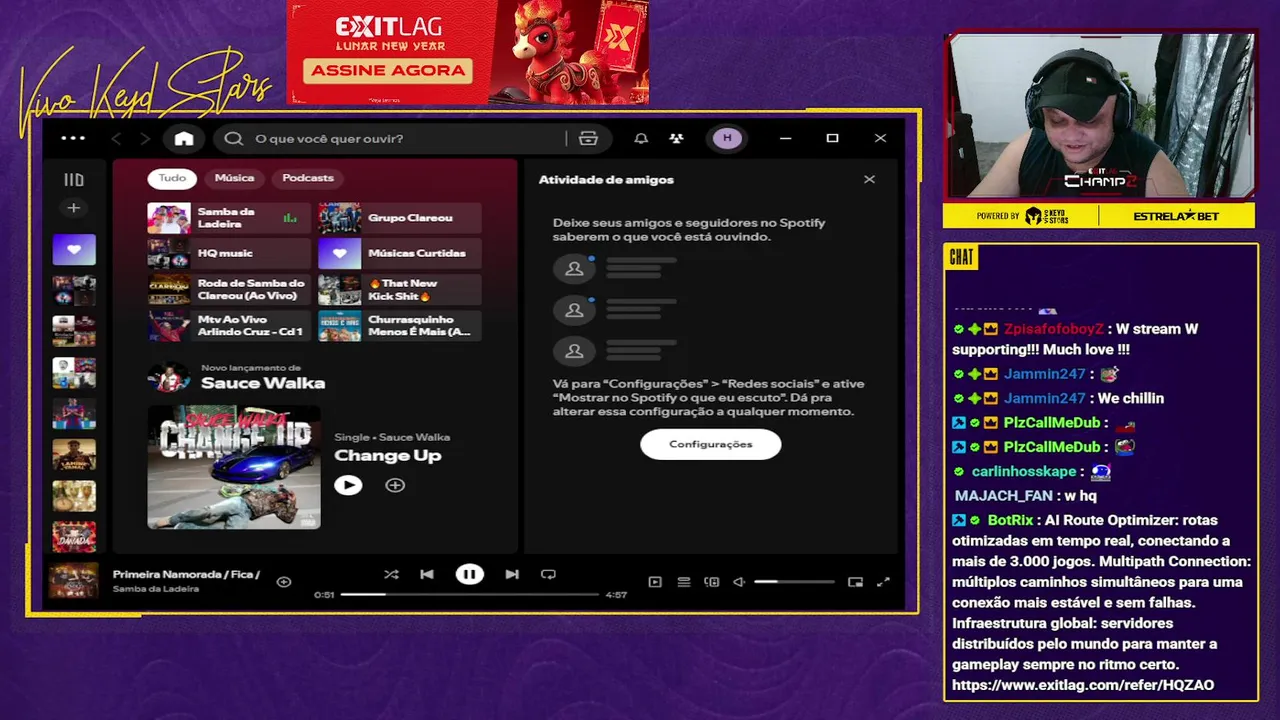Open 'Roda de Samba do Clareou (Ao Vivo)'

(x=229, y=290)
